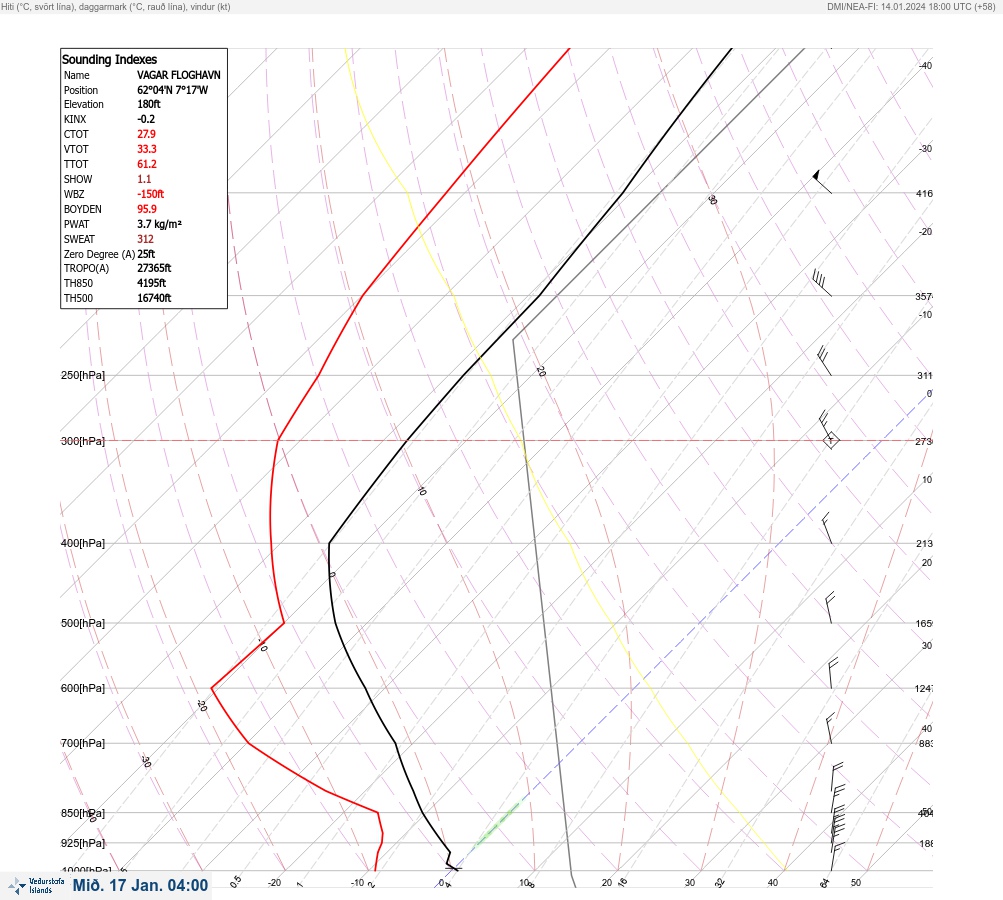Click the TH500 value 16740ft

[x=154, y=298]
